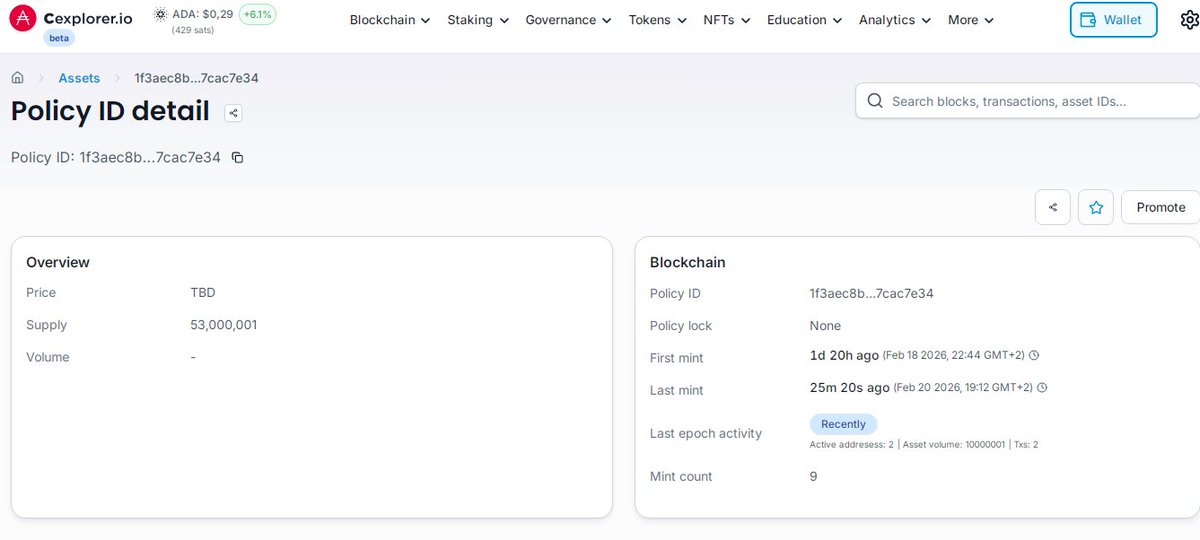Click the clock icon next to Last mint

click(1042, 387)
